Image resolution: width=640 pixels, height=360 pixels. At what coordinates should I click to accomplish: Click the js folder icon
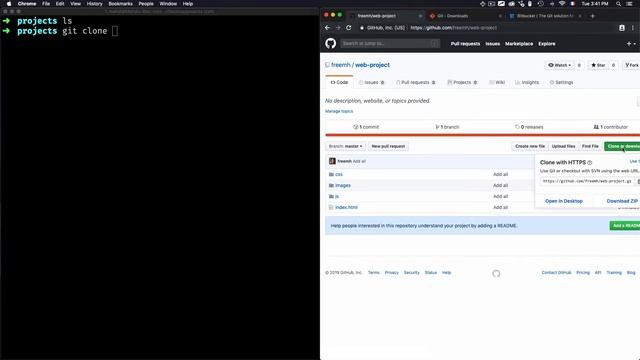pos(331,196)
